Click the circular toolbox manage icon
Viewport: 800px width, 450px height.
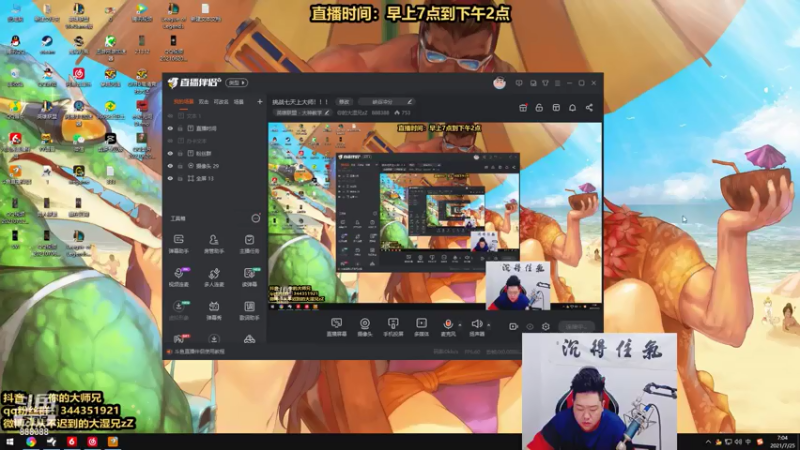[256, 218]
